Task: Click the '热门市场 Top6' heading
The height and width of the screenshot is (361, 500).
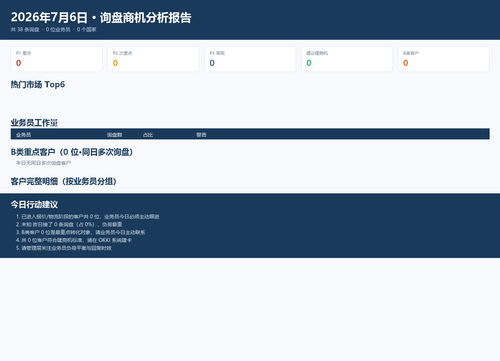Action: point(38,85)
